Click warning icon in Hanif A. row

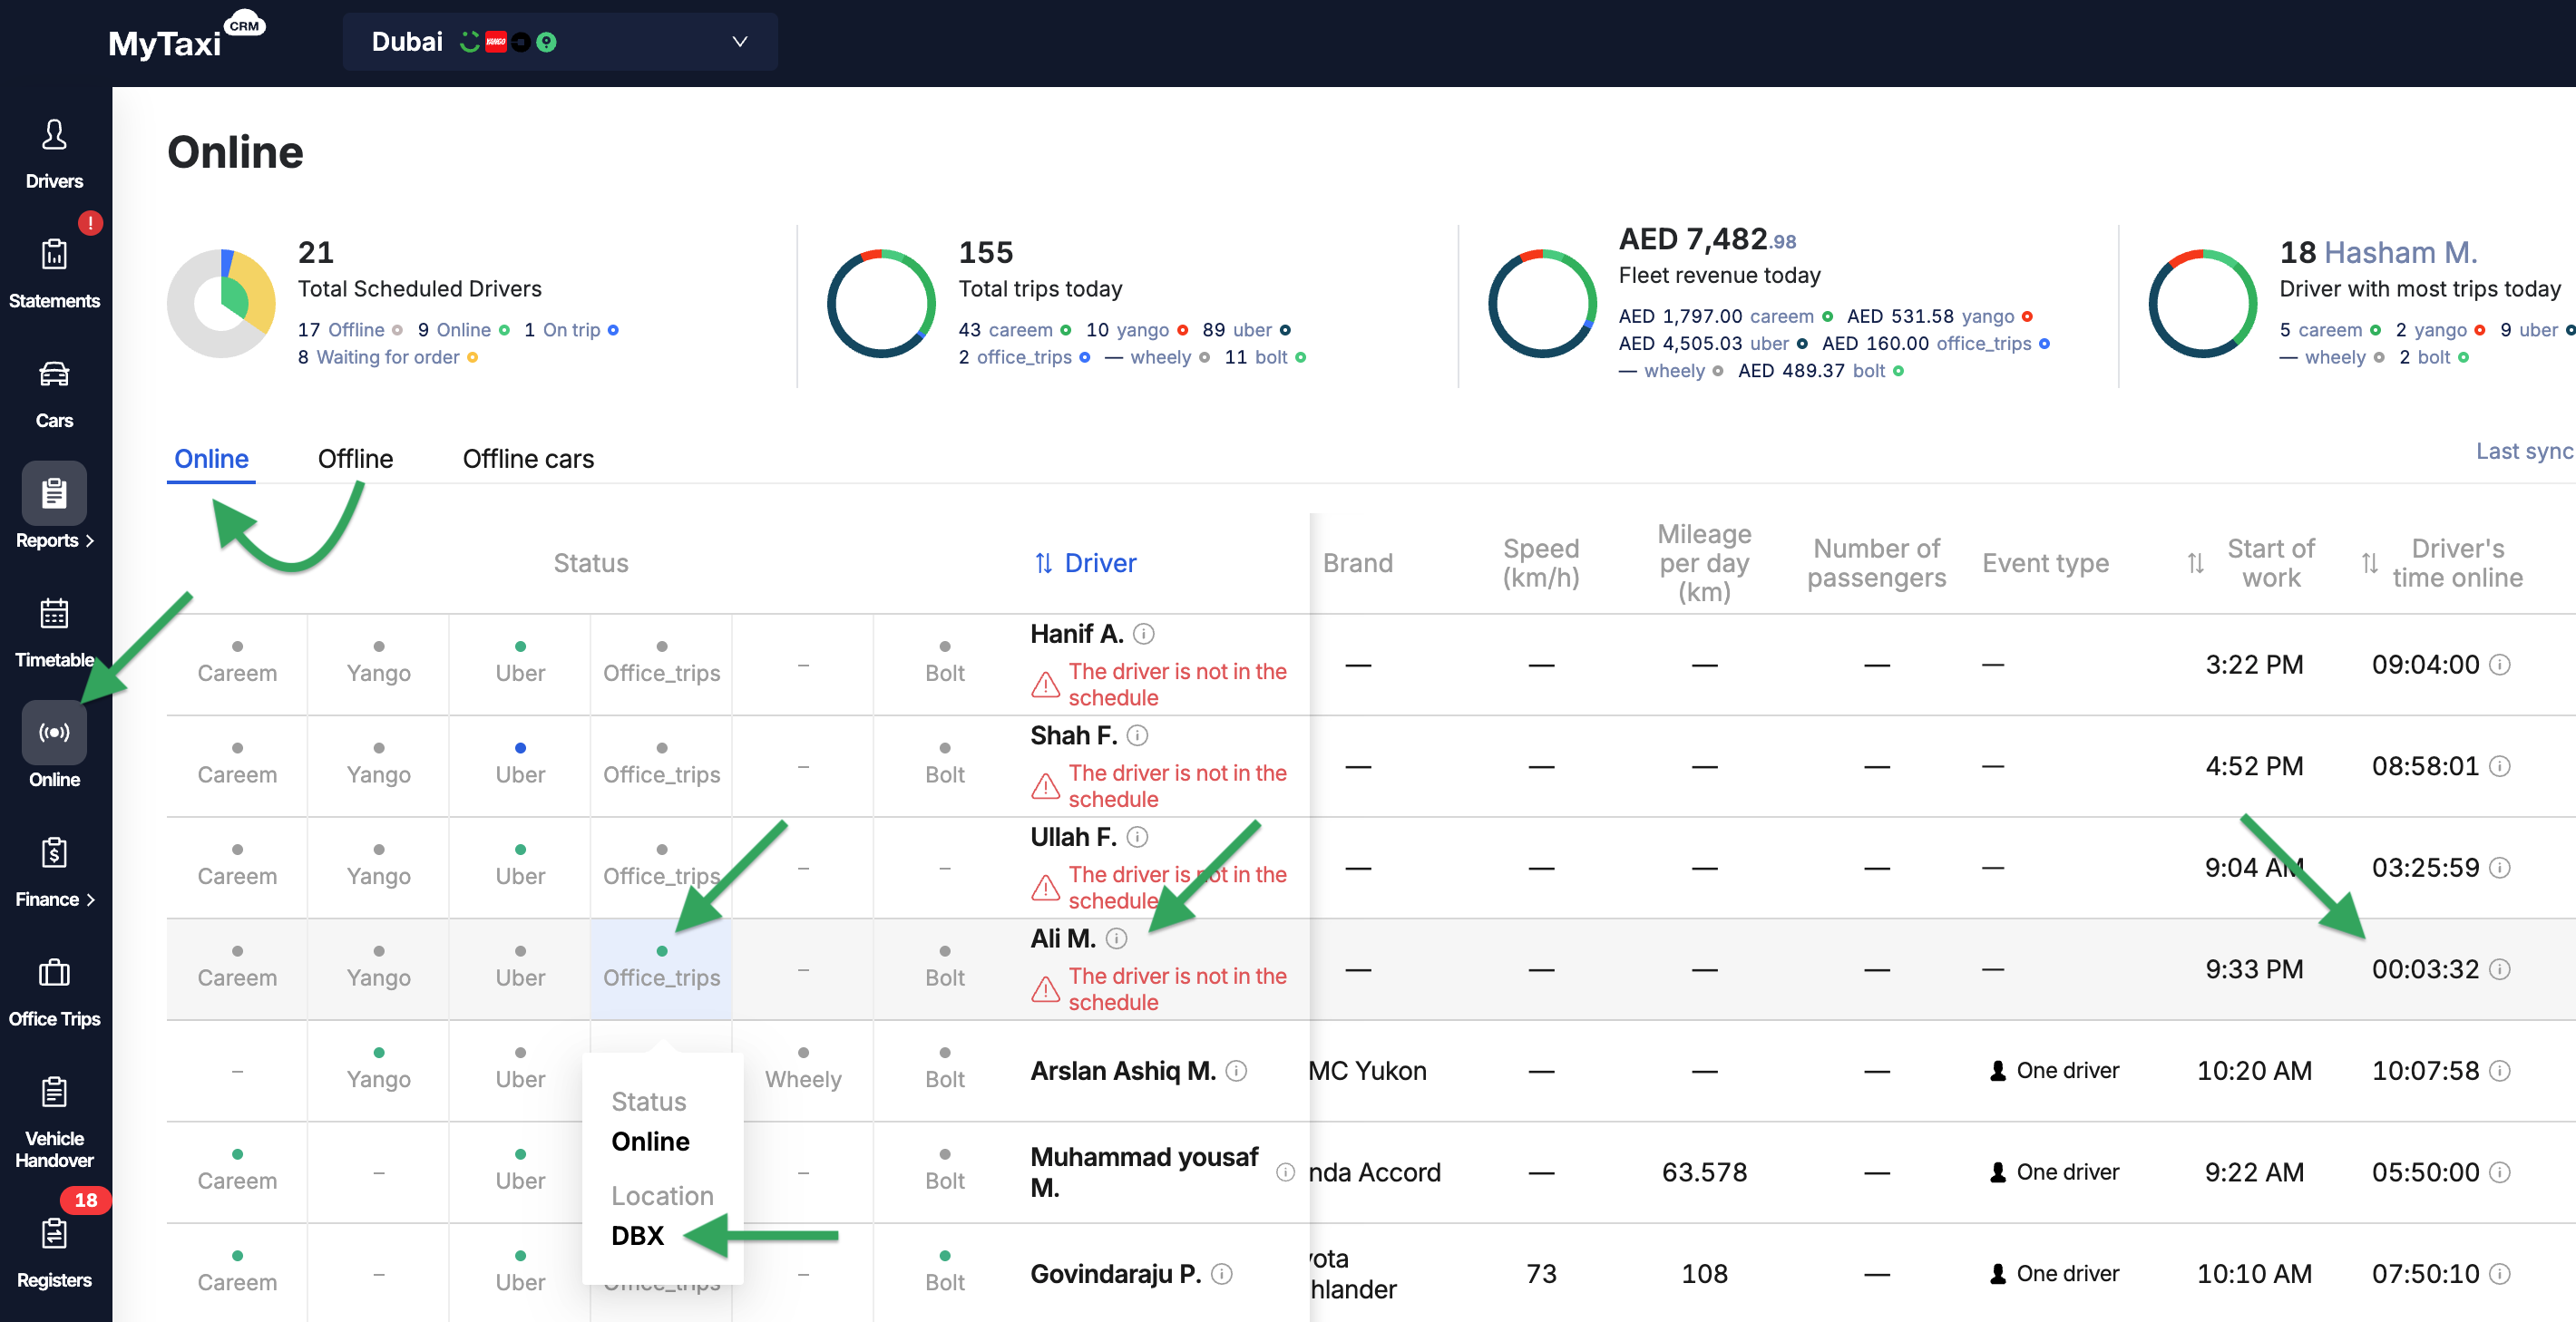[x=1045, y=684]
